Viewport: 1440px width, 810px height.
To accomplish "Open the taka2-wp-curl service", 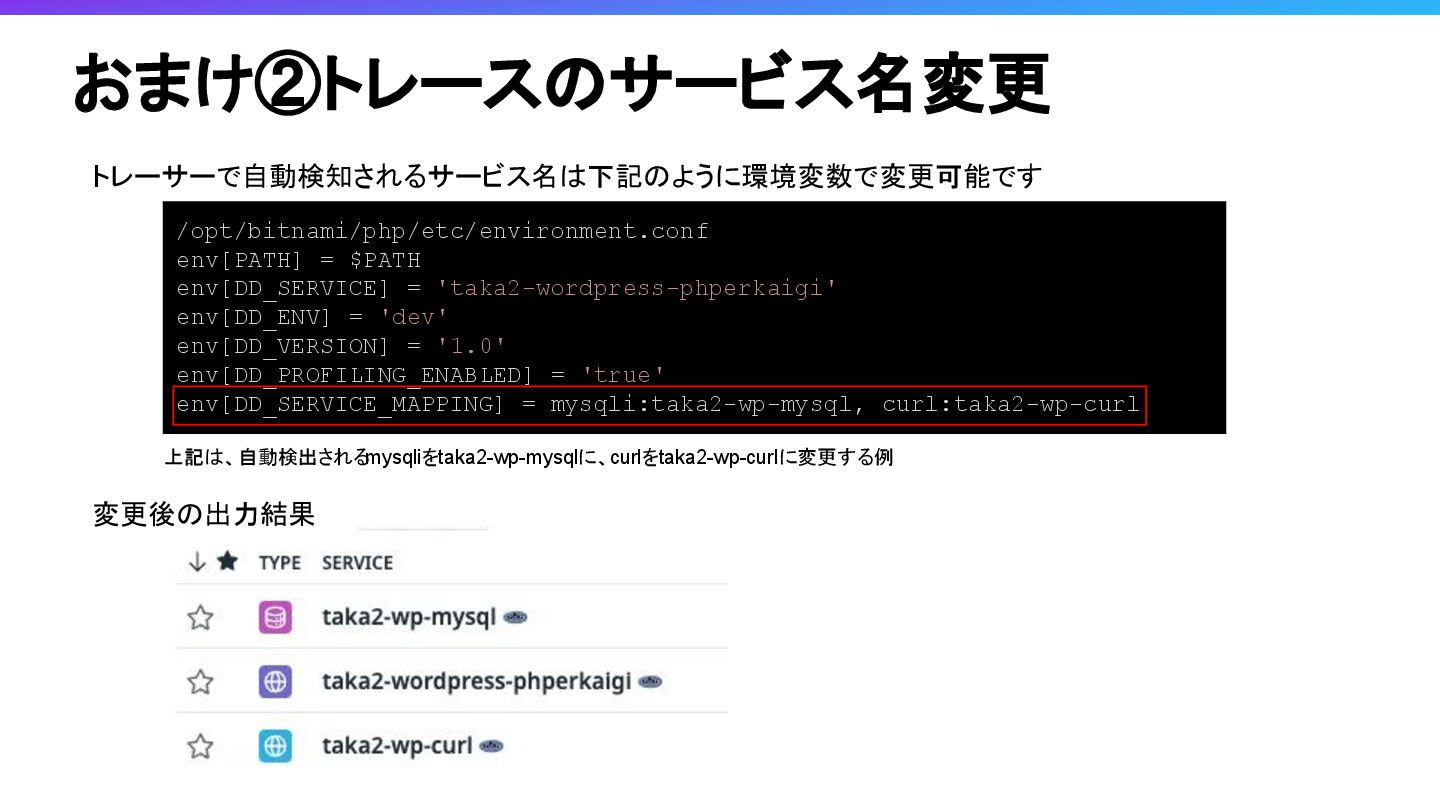I will pos(397,746).
